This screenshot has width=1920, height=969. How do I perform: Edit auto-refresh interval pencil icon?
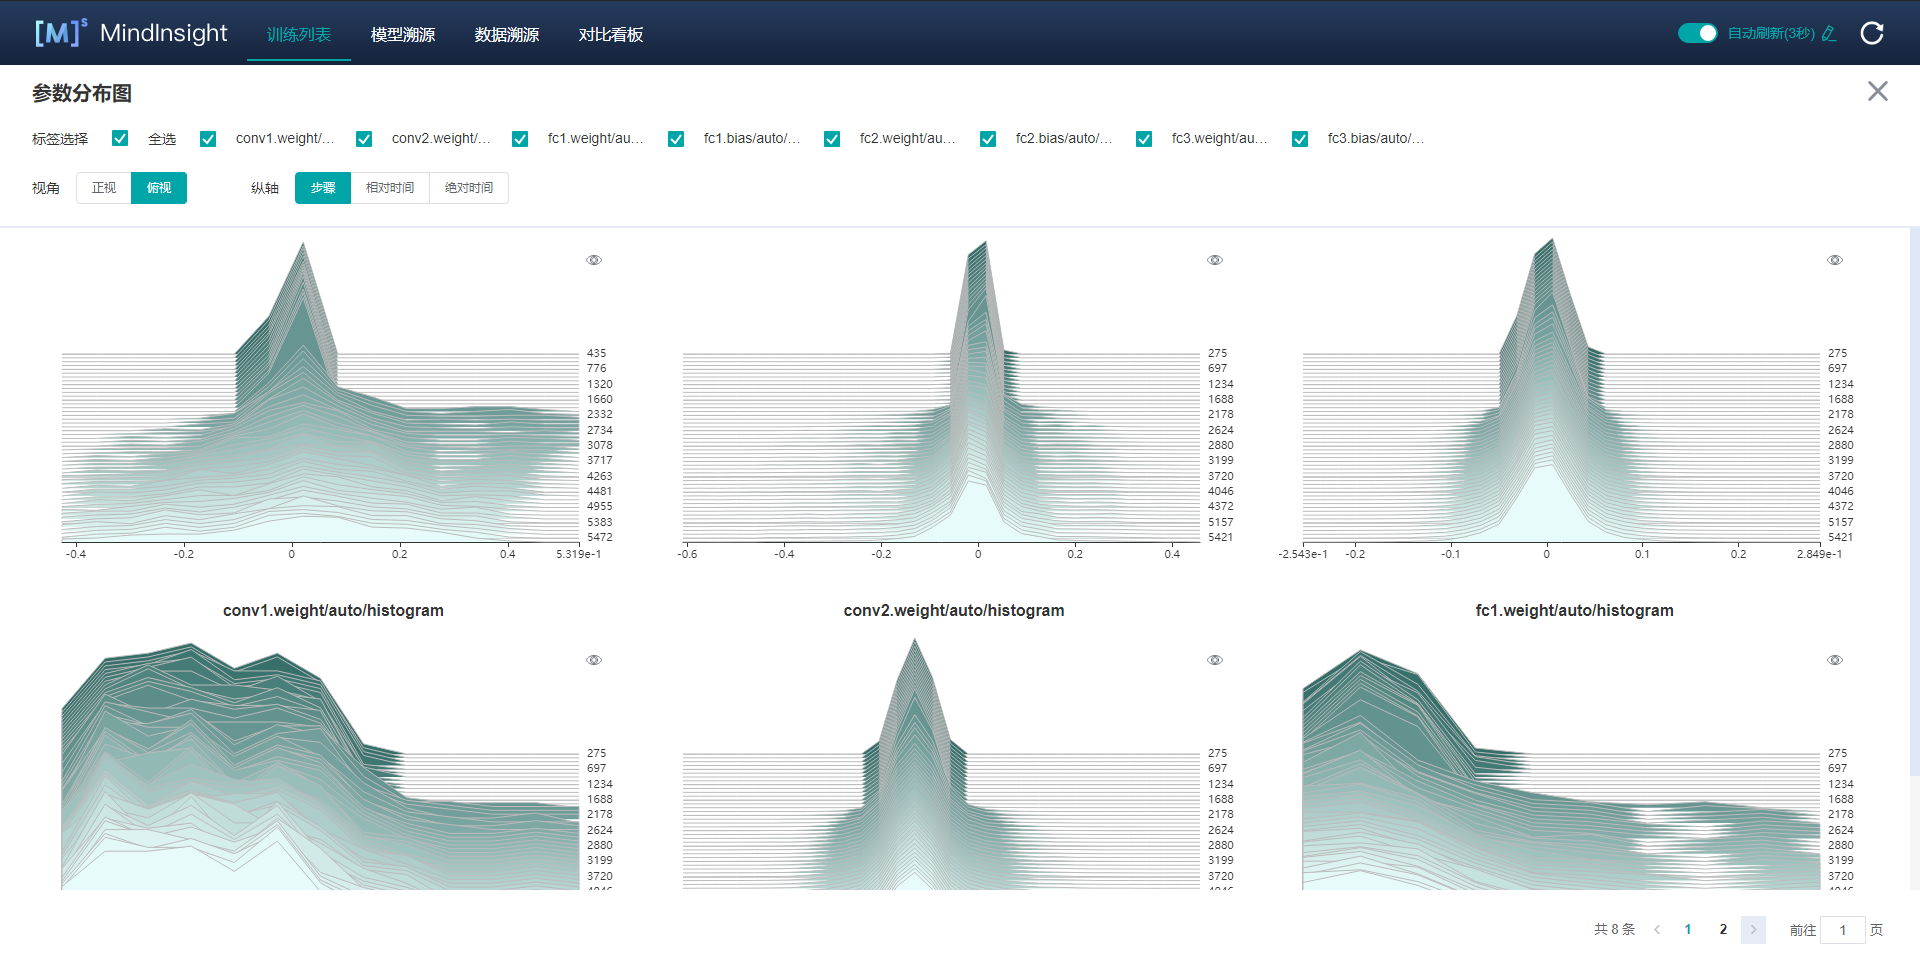[1829, 33]
